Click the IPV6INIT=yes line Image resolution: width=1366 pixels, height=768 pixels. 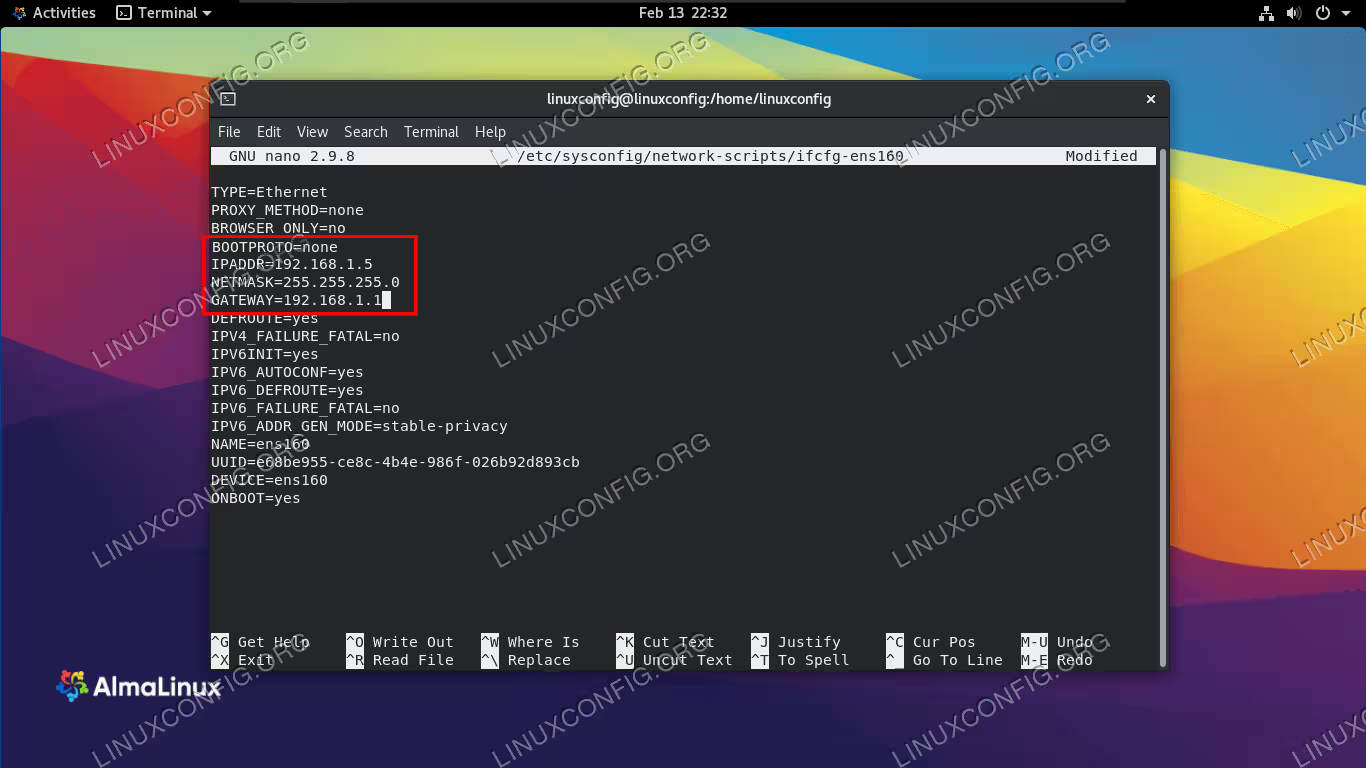point(265,354)
